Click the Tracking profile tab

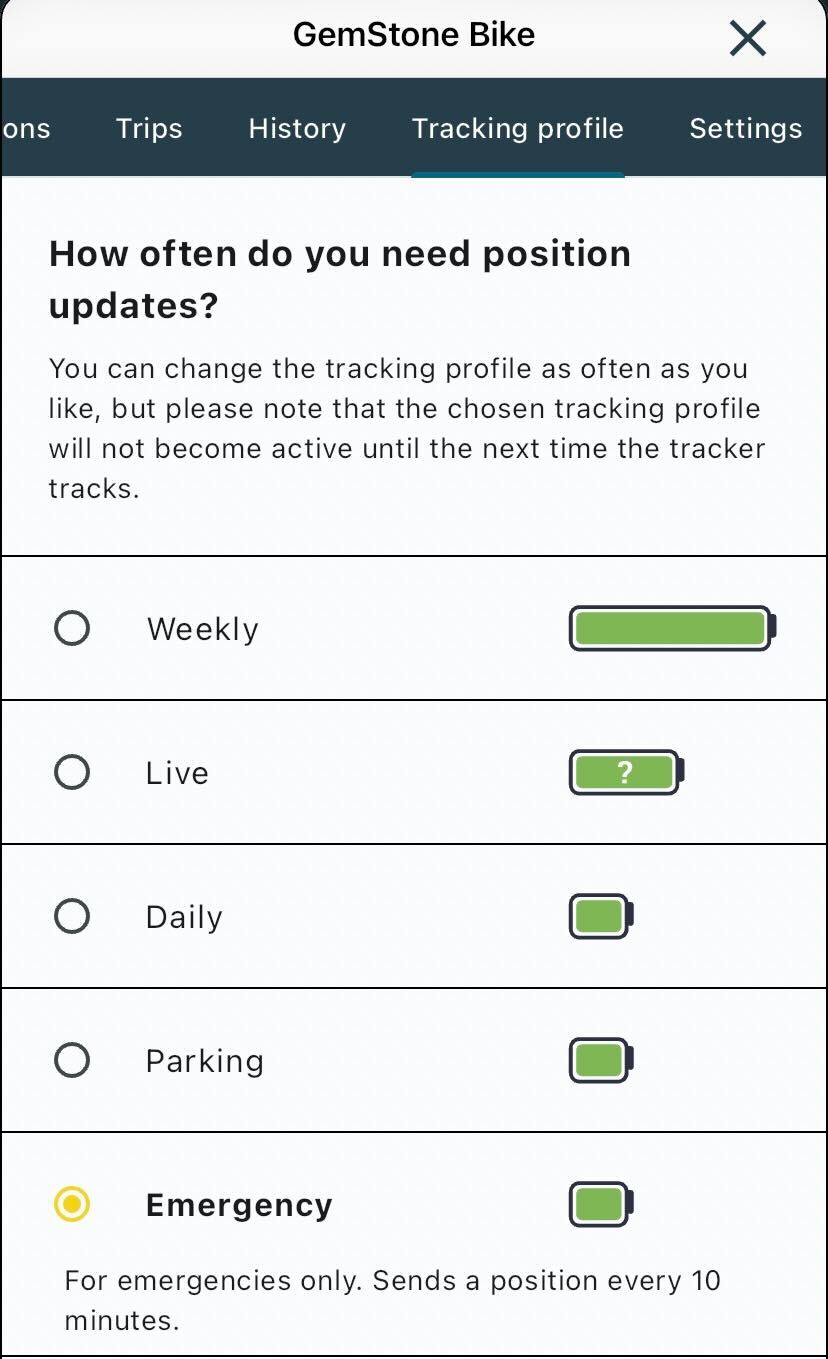point(517,128)
